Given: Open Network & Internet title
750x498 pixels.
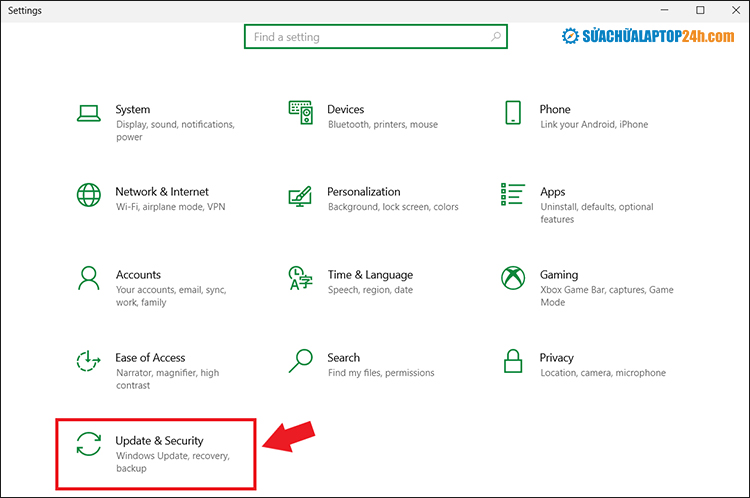Looking at the screenshot, I should (x=162, y=192).
